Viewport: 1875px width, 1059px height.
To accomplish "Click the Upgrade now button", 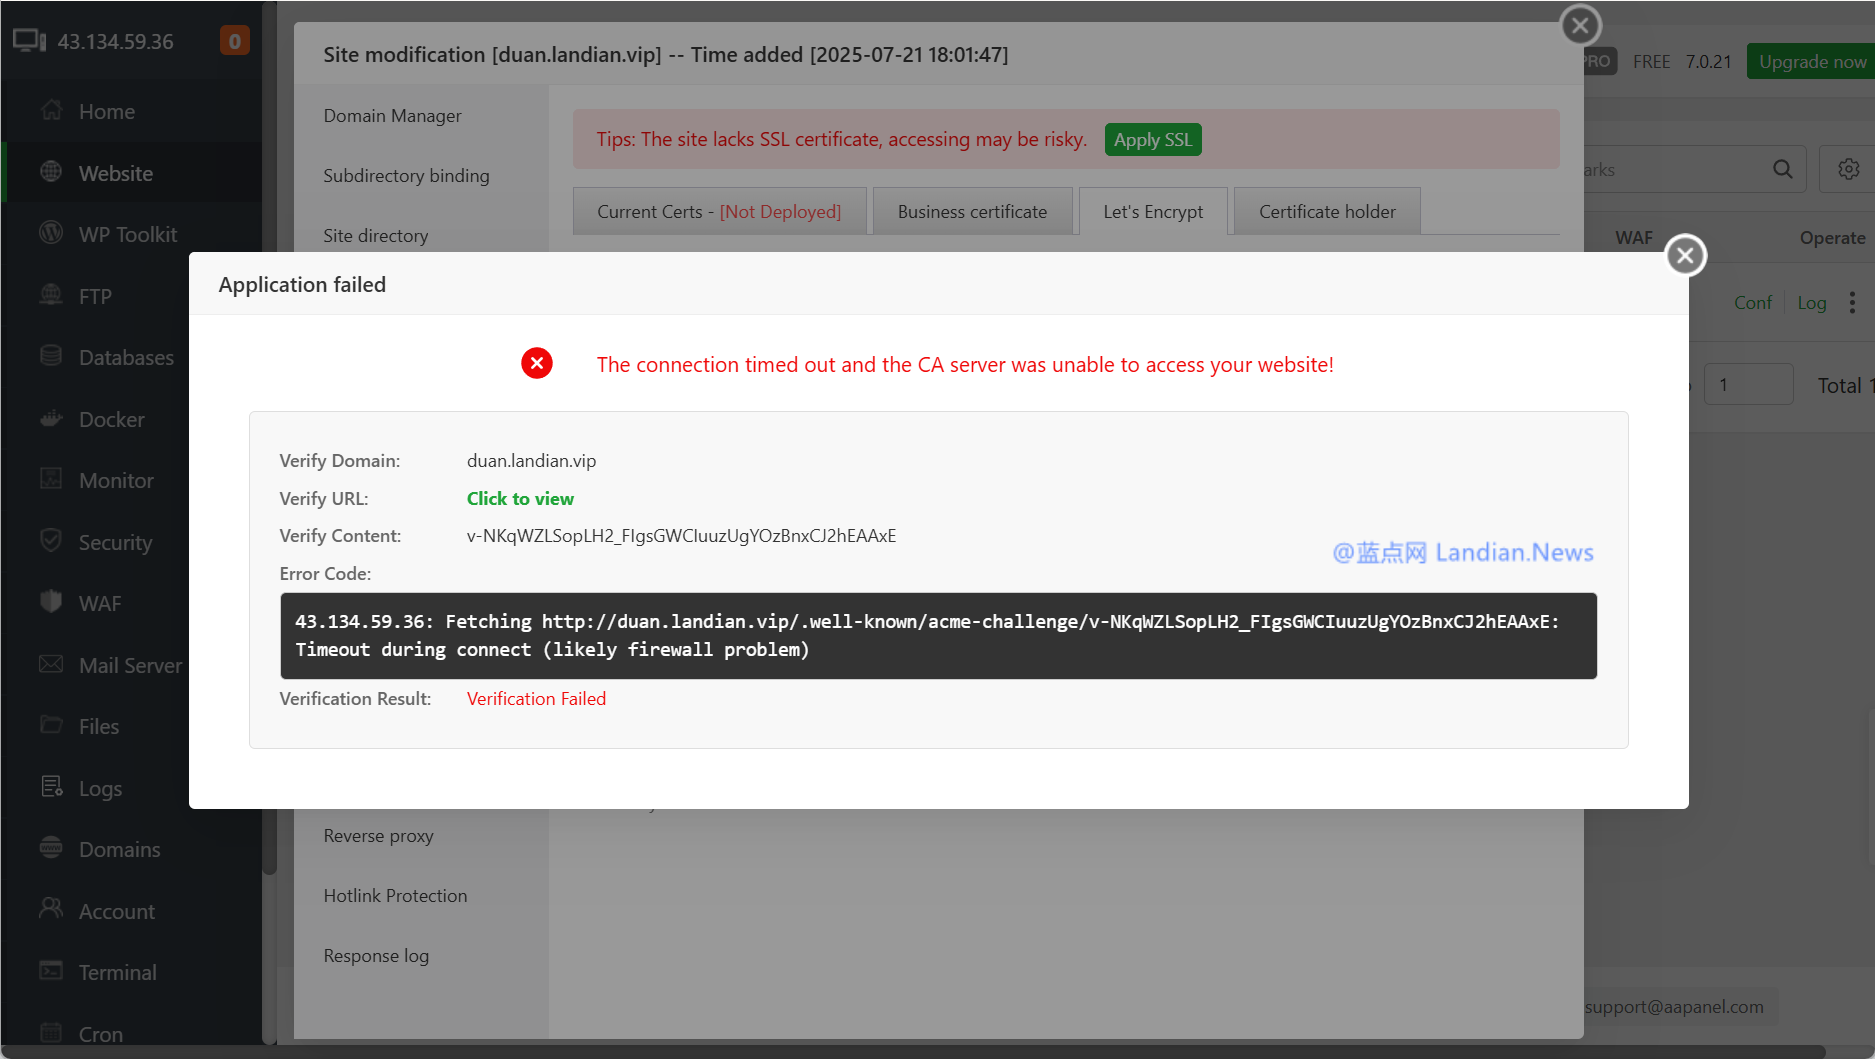I will [1811, 61].
